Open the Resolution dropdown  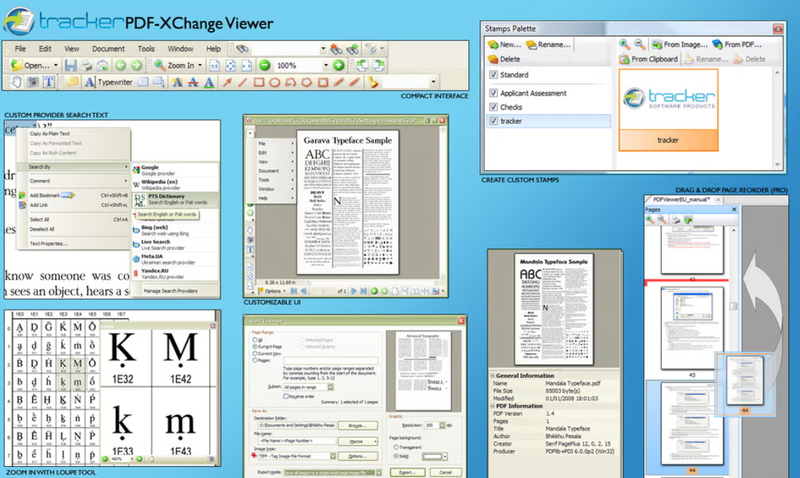coord(442,425)
